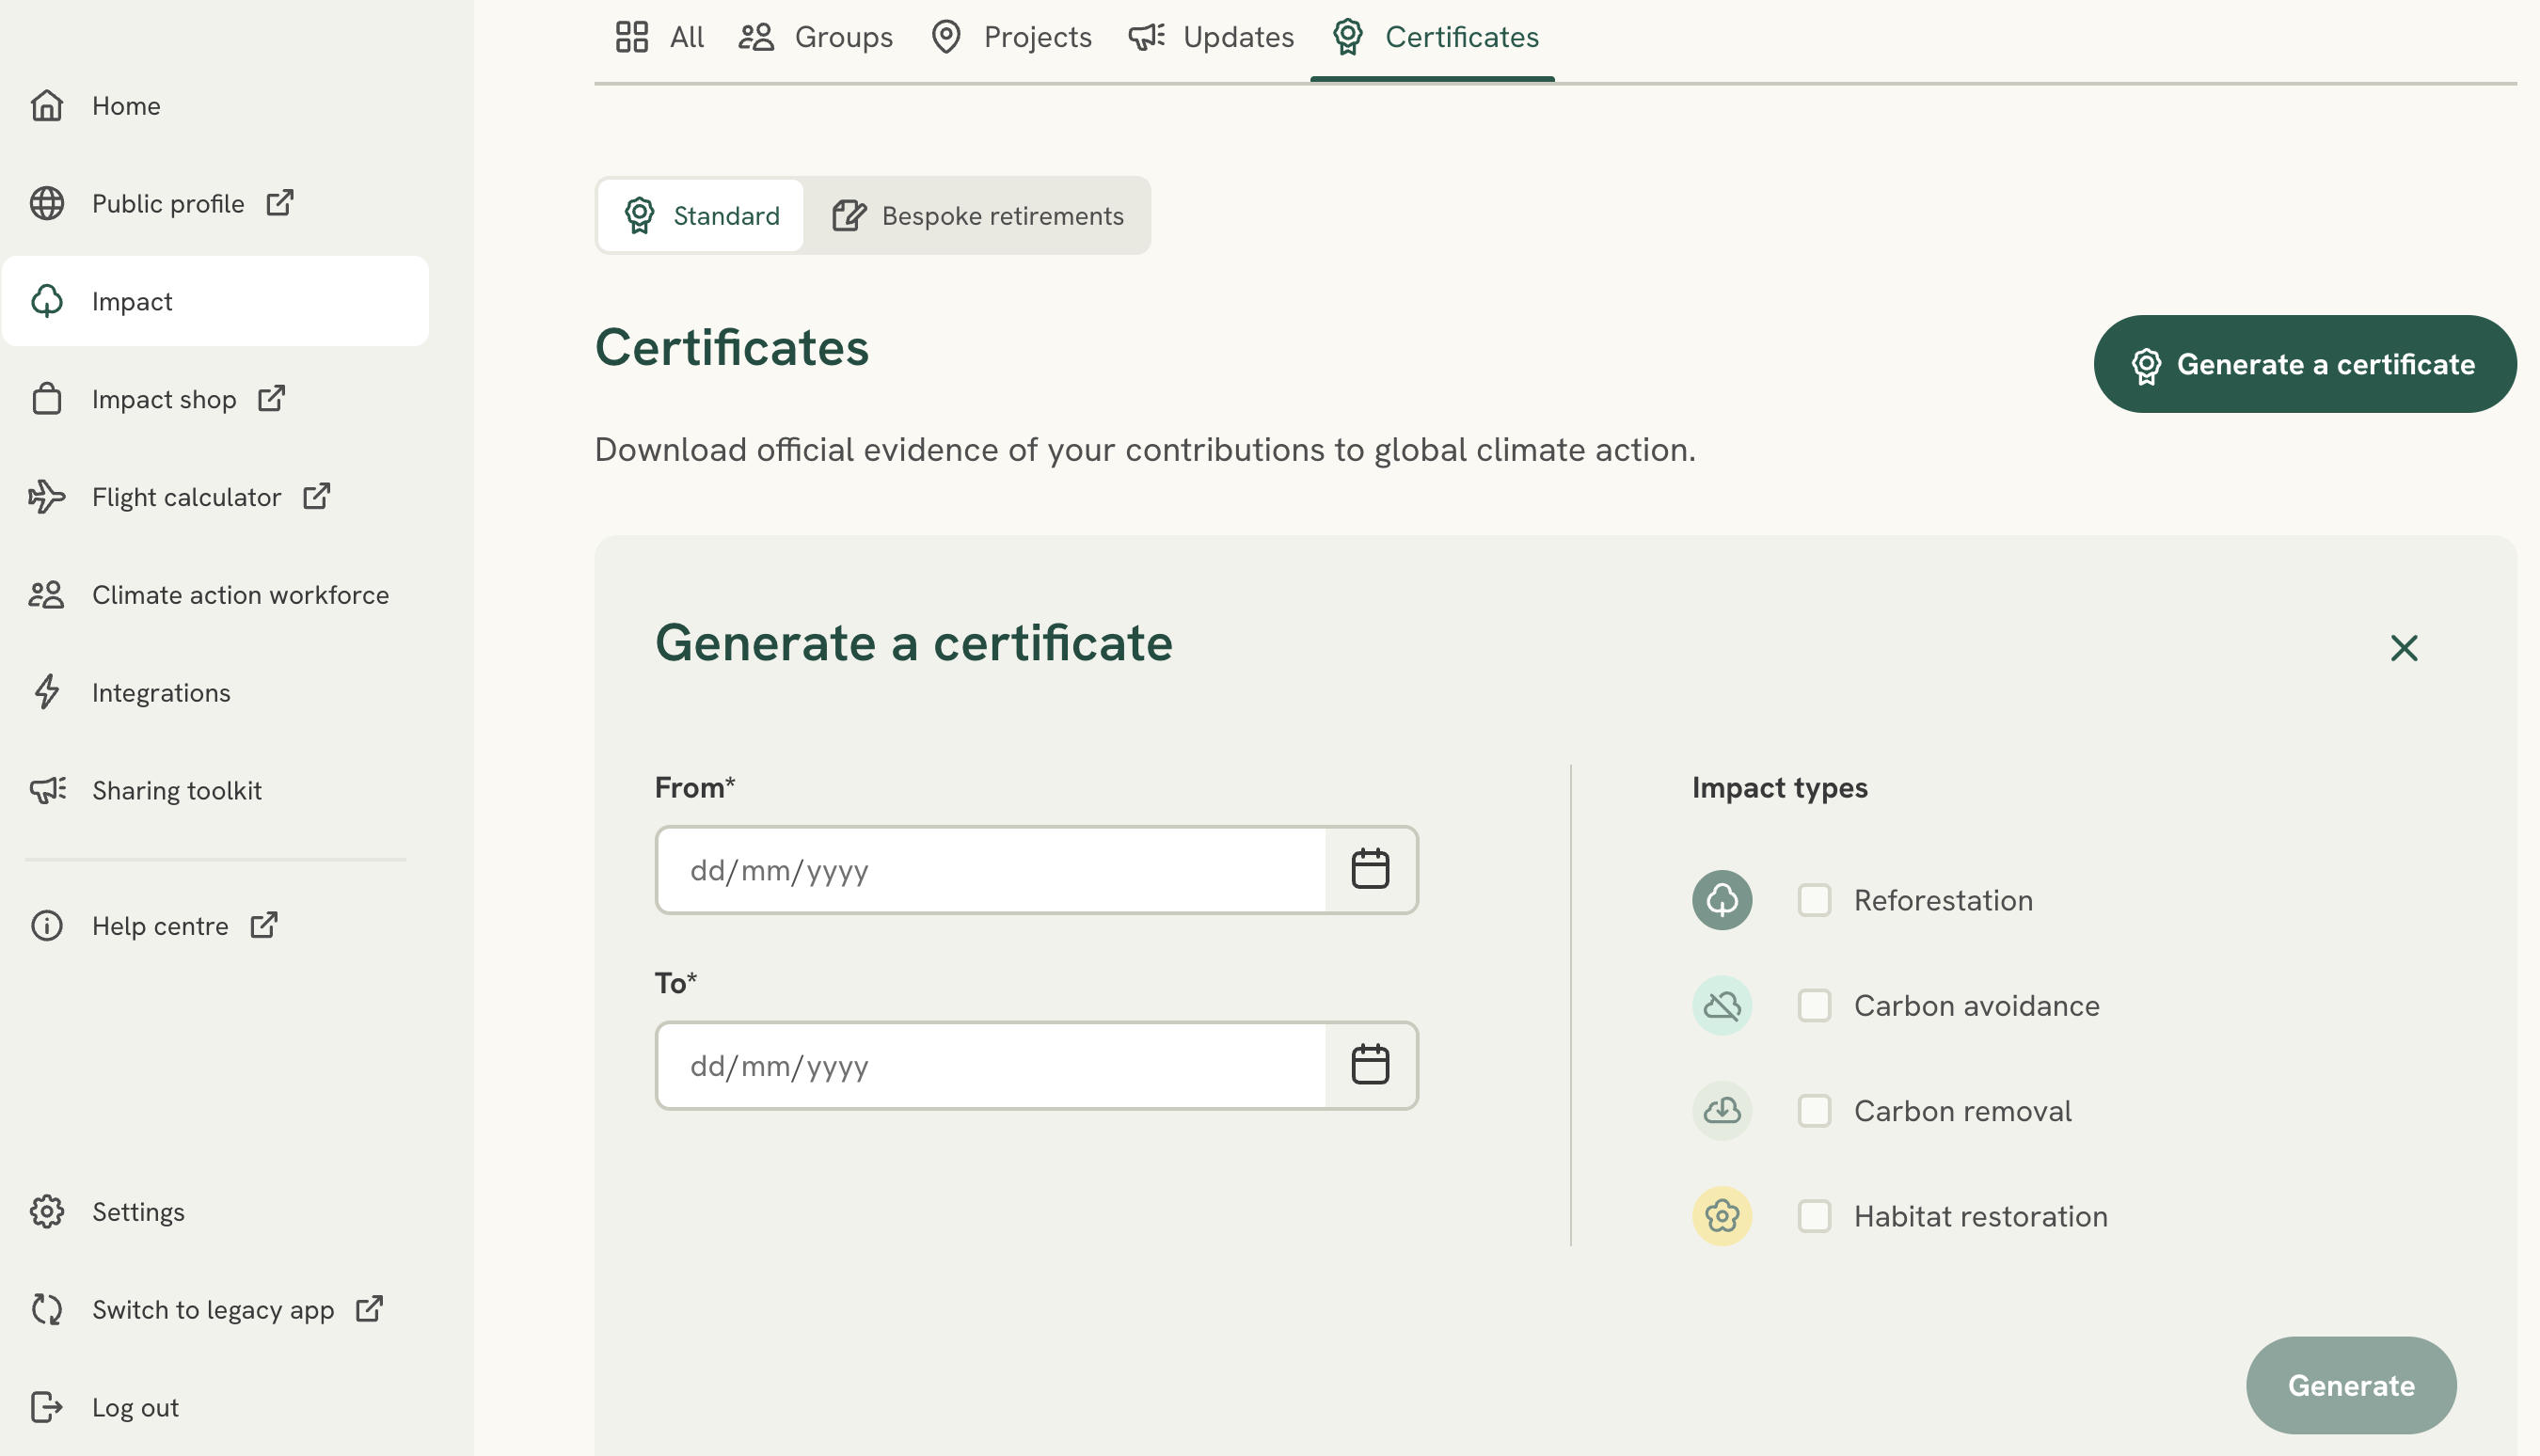Click the Generate a certificate button

[2305, 364]
